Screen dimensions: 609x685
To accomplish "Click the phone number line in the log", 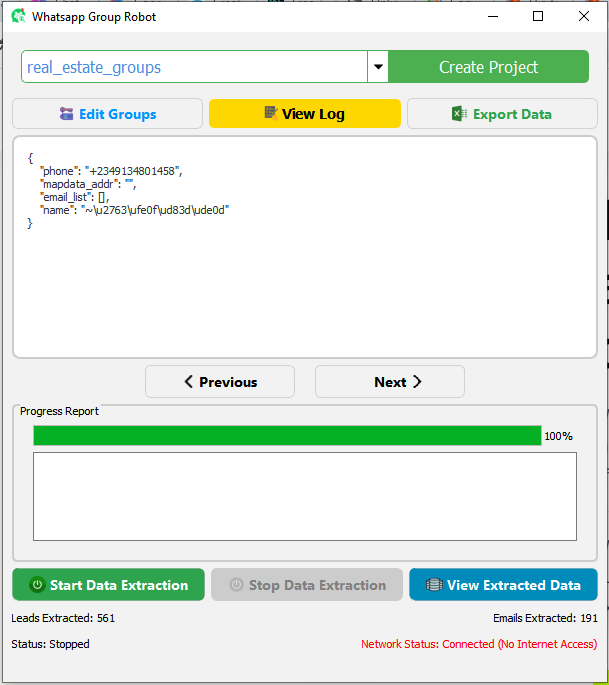I will (x=111, y=171).
